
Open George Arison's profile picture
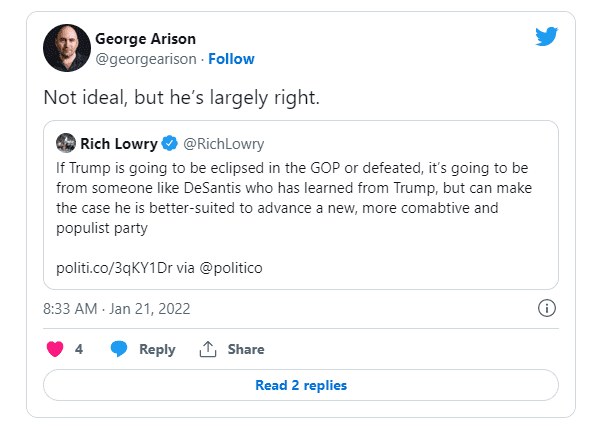67,48
